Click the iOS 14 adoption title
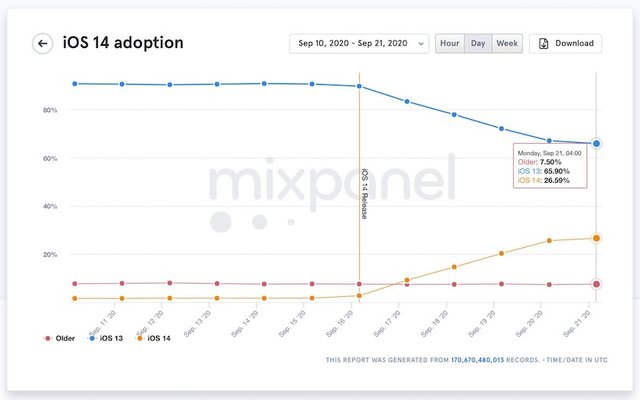640x400 pixels. 123,43
